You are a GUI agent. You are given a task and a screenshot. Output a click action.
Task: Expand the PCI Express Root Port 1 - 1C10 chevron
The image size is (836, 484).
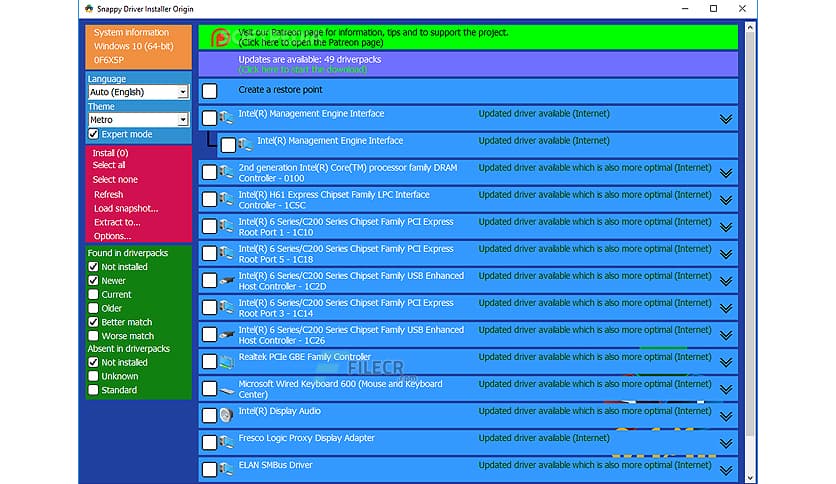tap(726, 227)
